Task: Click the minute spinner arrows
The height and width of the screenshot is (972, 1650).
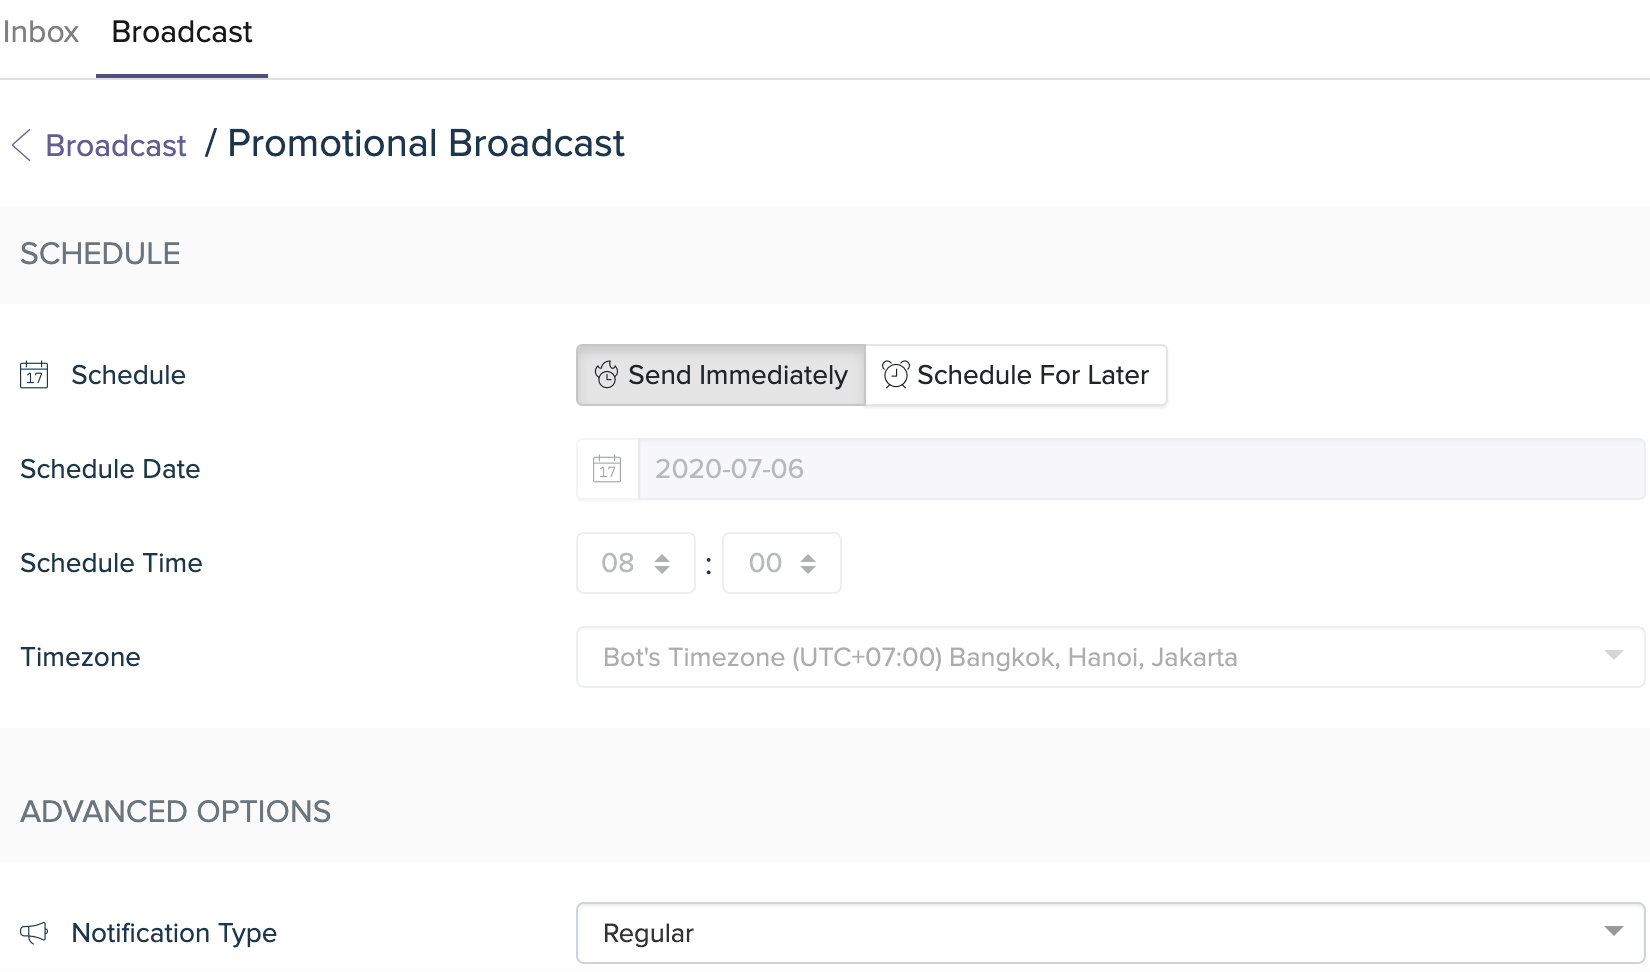Action: 808,564
